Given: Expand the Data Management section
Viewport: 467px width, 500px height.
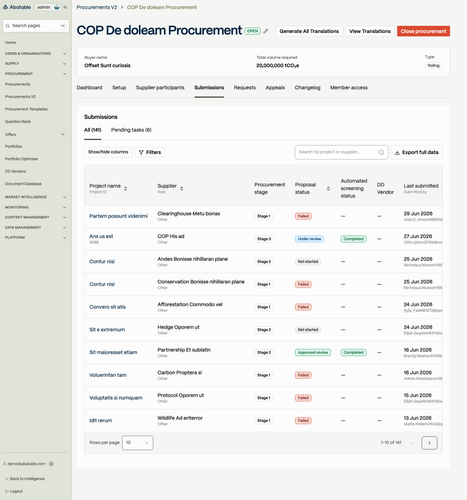Looking at the screenshot, I should [35, 227].
